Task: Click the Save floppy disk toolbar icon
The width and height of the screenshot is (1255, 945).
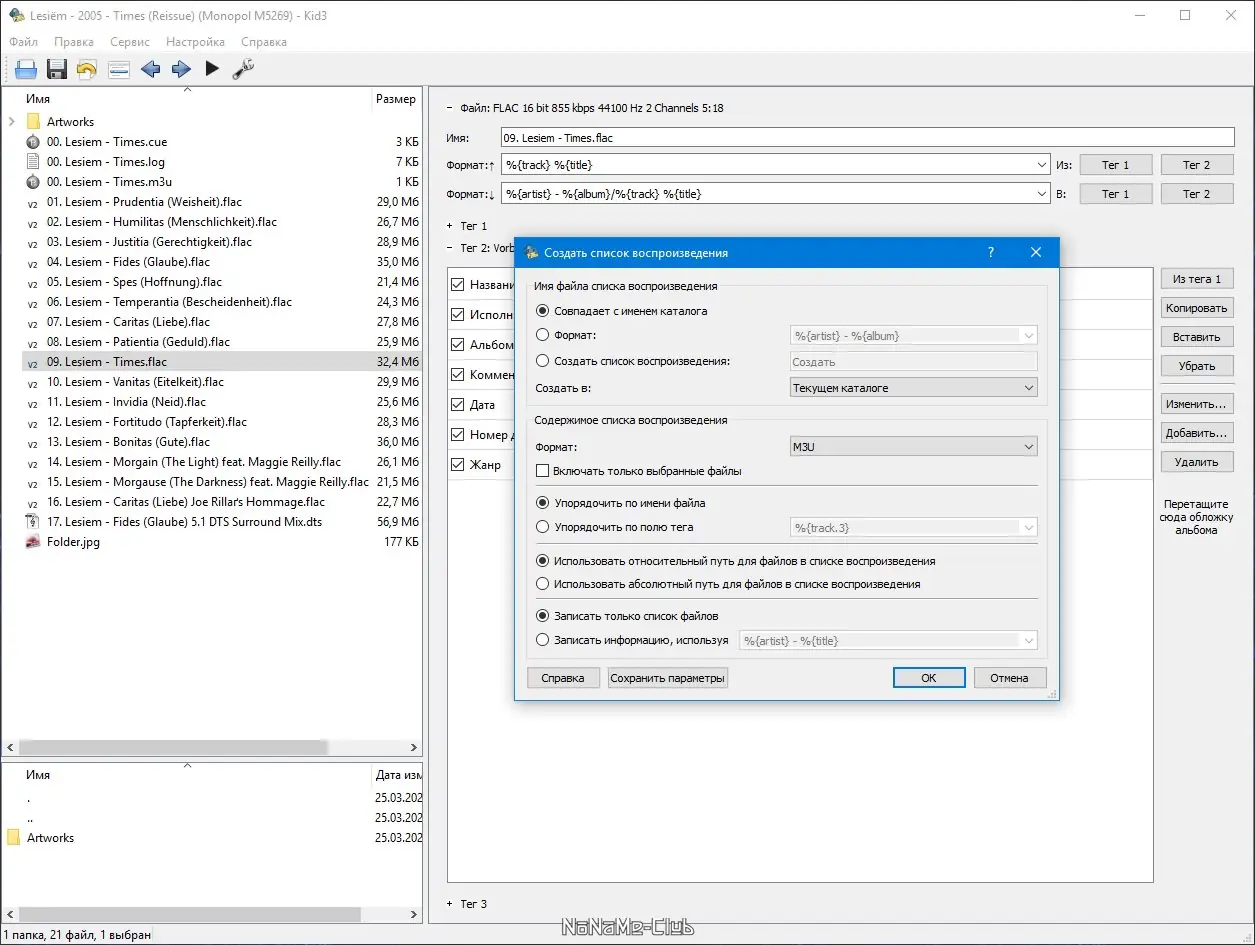Action: click(x=57, y=69)
